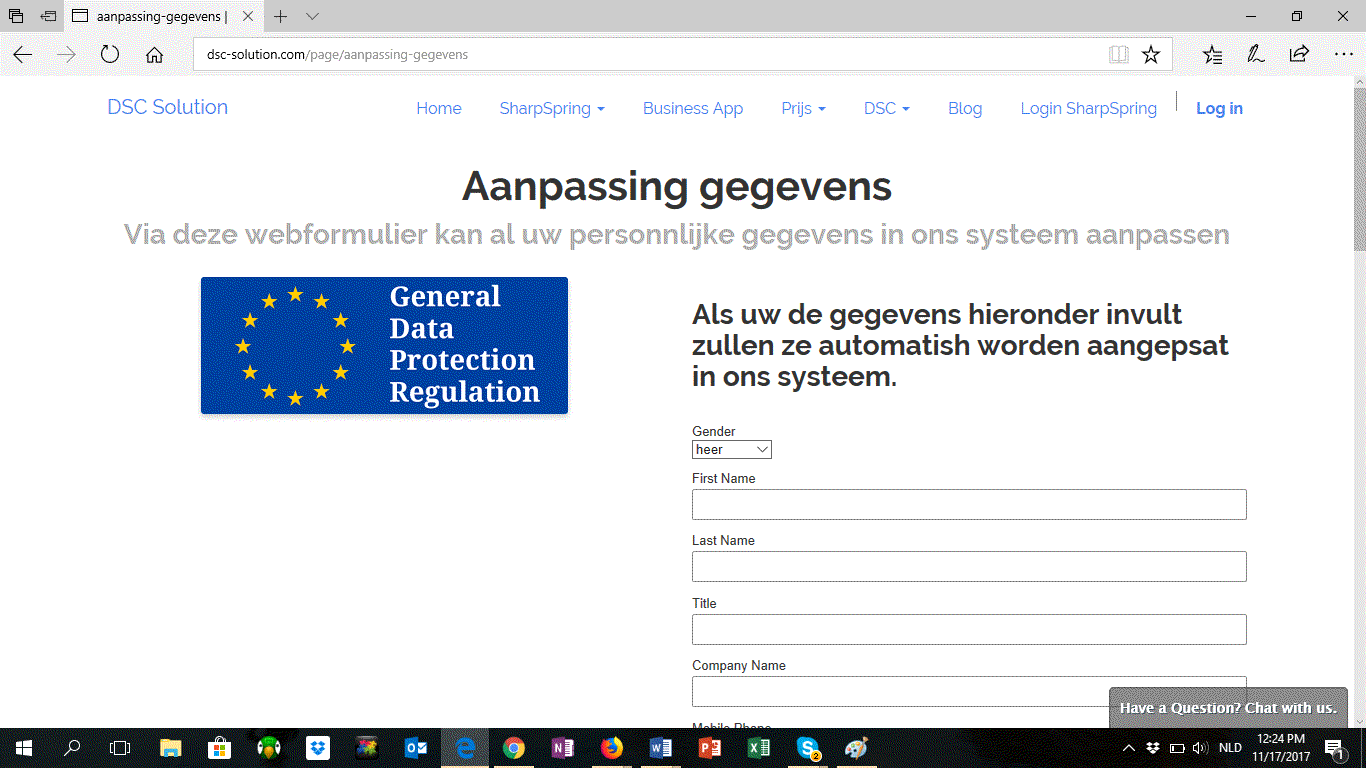
Task: Open the Favorites hub panel
Action: [x=1213, y=55]
